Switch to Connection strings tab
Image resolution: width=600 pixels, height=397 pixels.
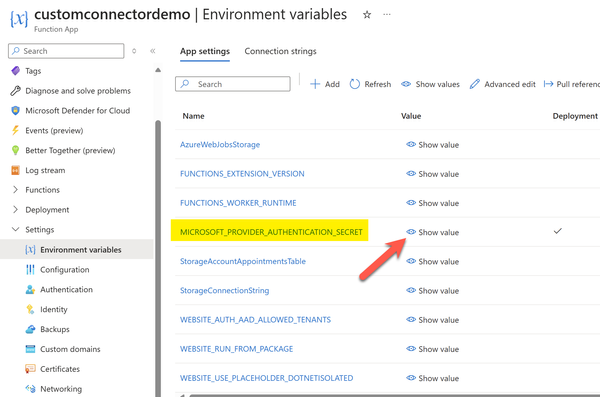280,51
